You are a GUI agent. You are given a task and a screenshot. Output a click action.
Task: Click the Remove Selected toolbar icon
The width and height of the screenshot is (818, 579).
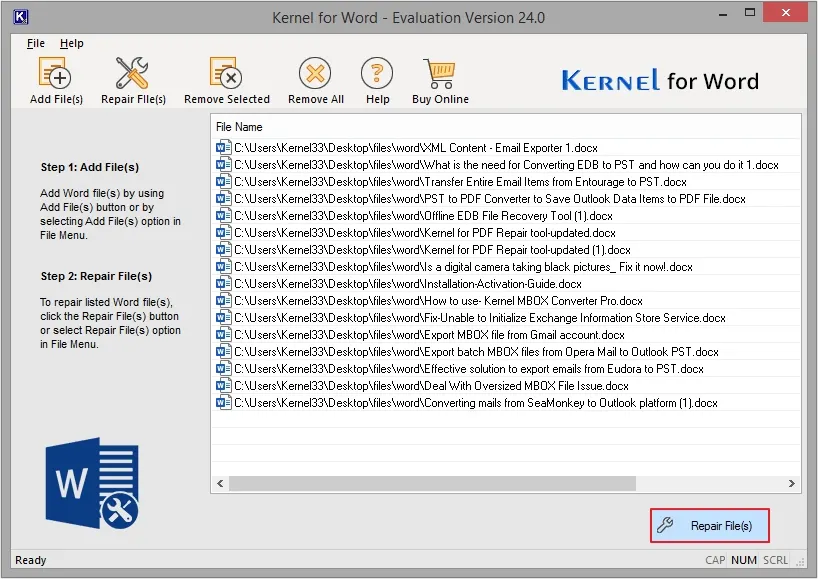226,73
